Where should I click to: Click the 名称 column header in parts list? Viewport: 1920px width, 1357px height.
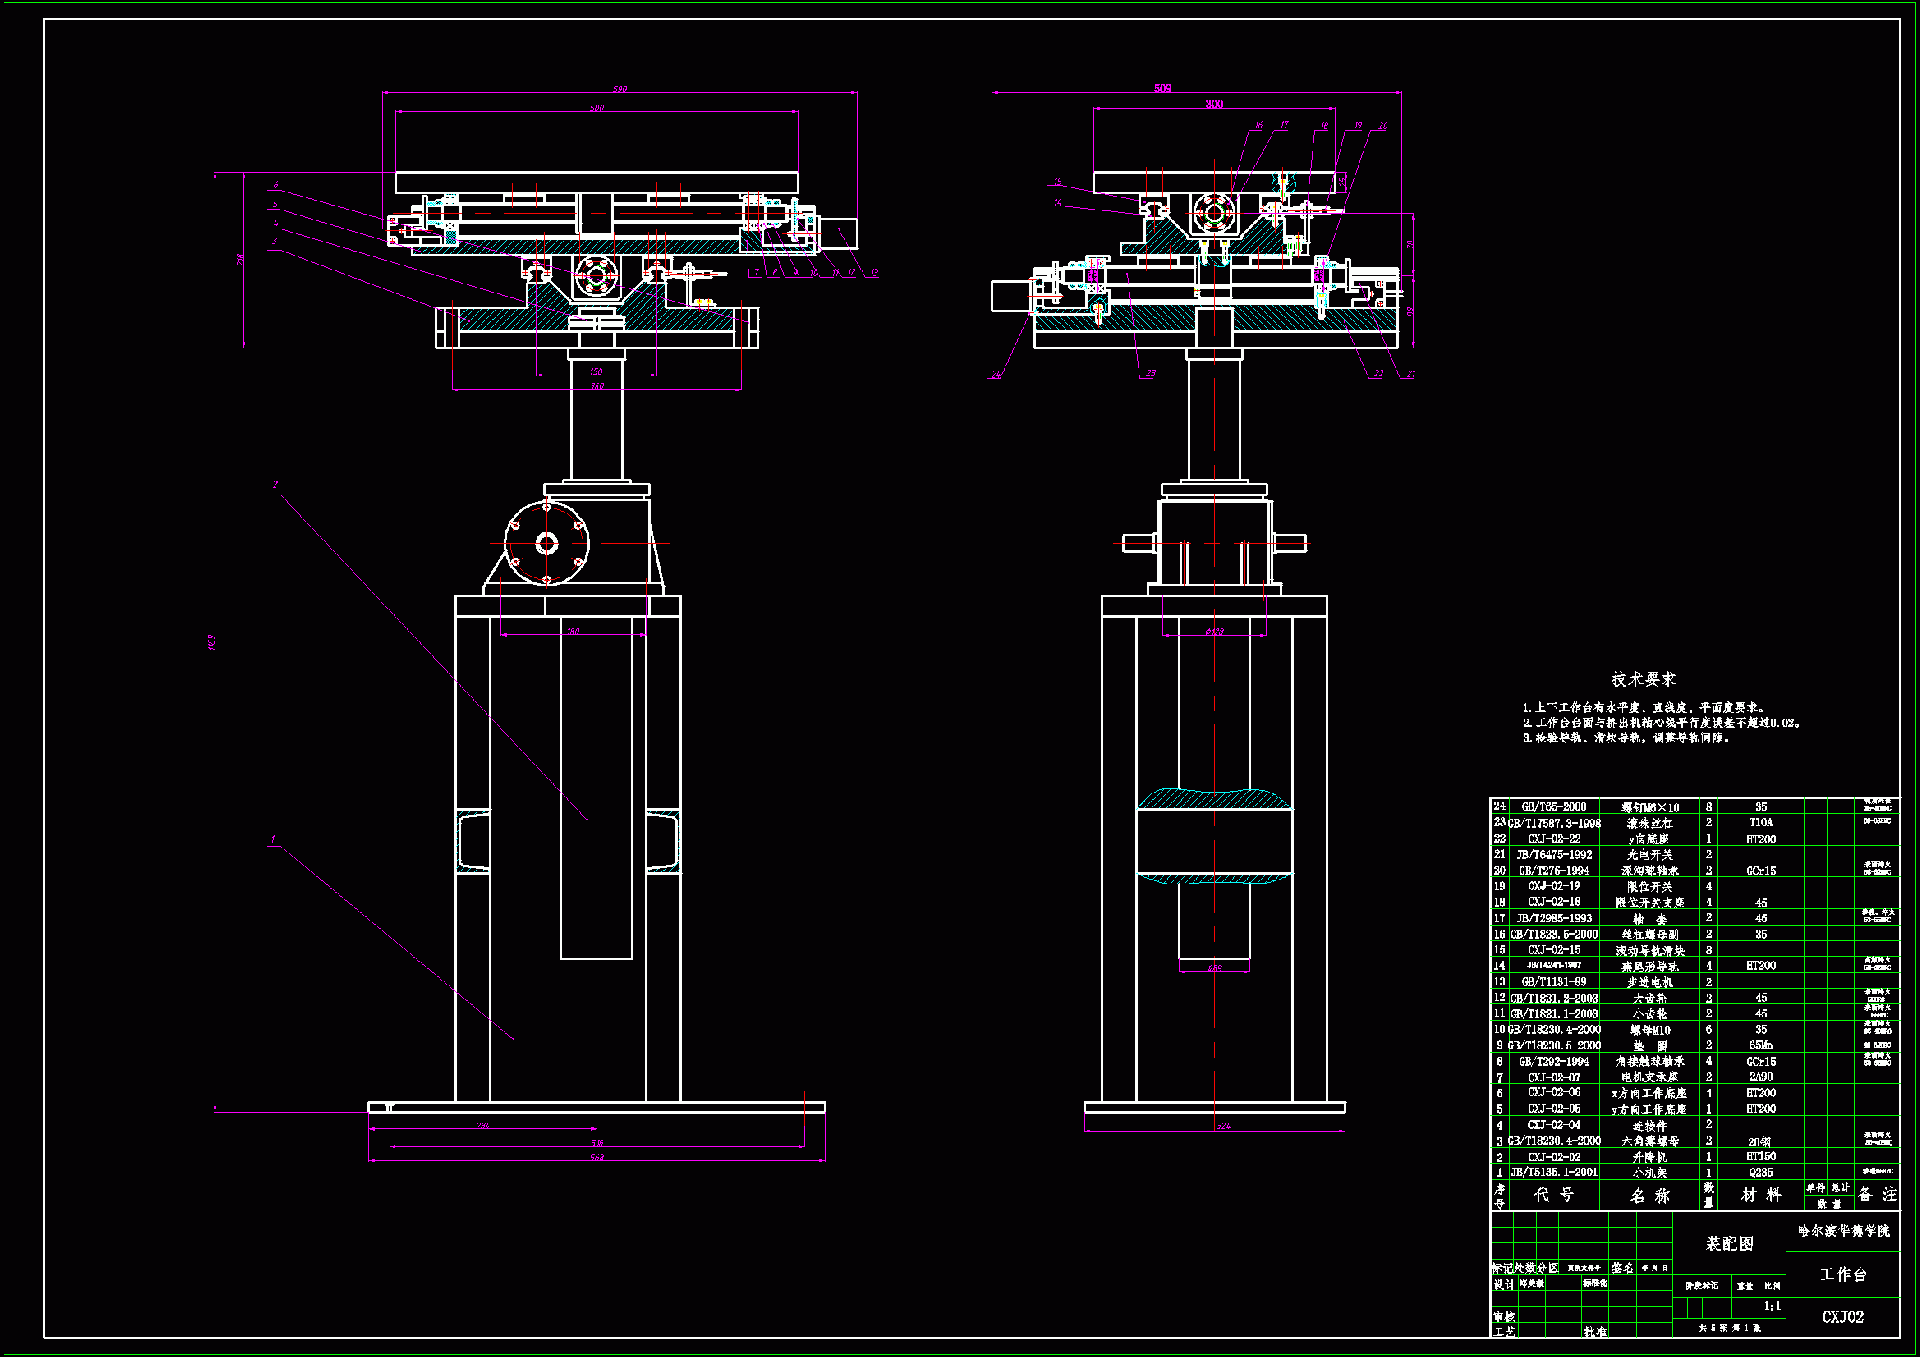[1649, 1195]
